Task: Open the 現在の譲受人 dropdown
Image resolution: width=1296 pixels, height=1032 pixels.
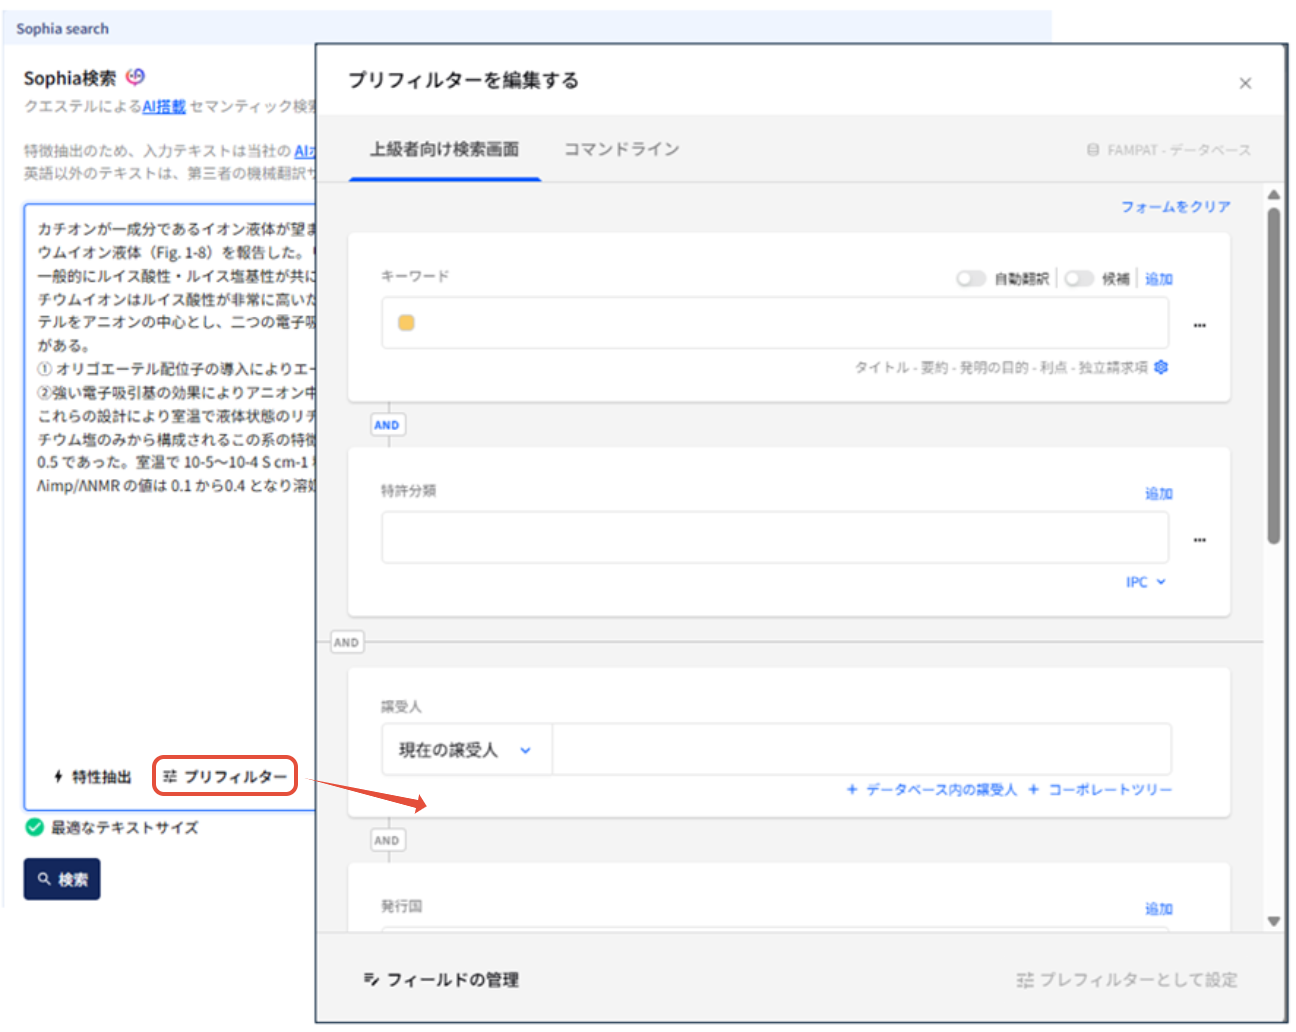Action: coord(466,750)
